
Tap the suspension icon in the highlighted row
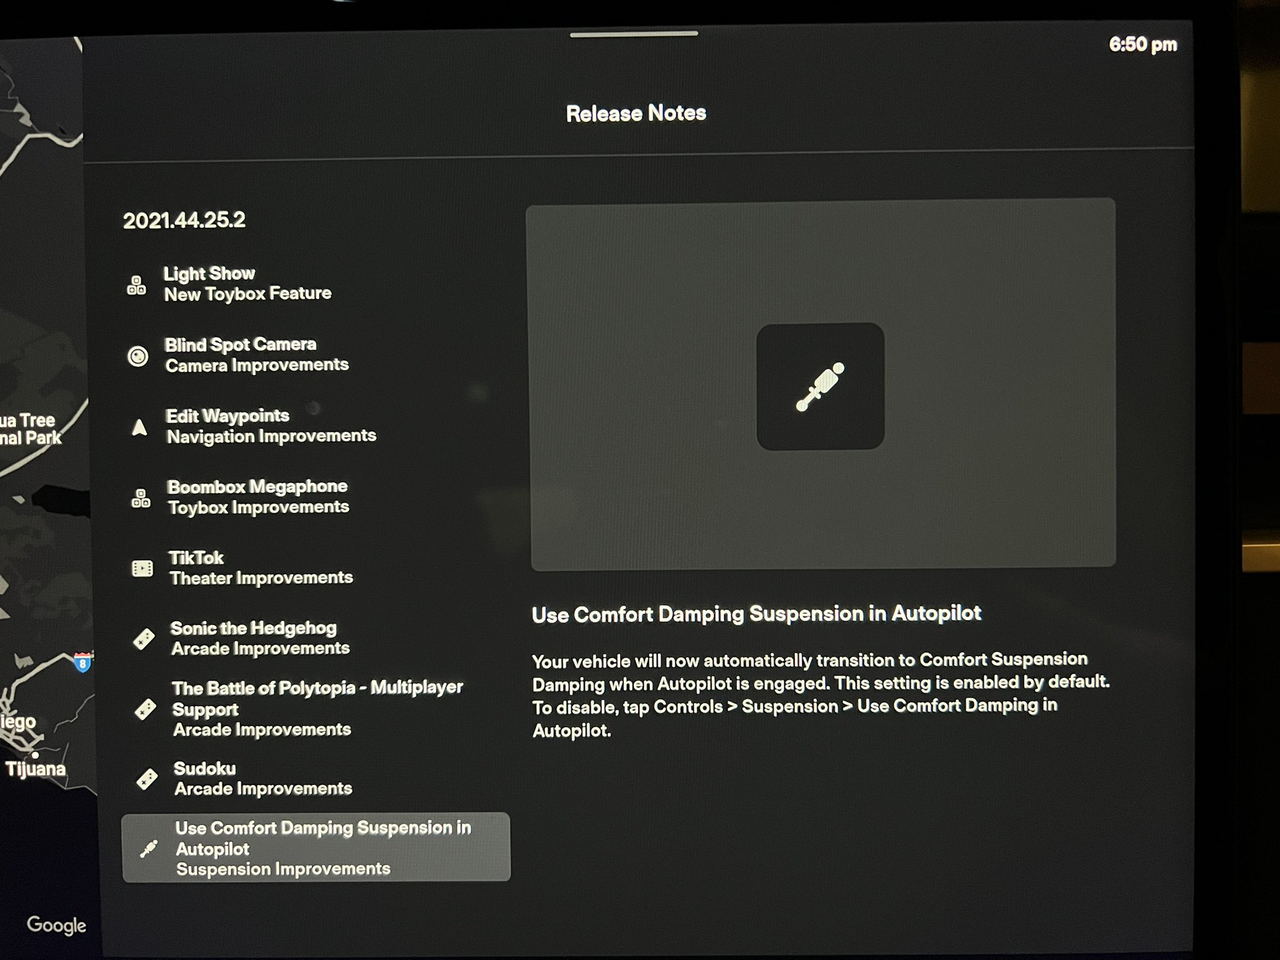149,849
